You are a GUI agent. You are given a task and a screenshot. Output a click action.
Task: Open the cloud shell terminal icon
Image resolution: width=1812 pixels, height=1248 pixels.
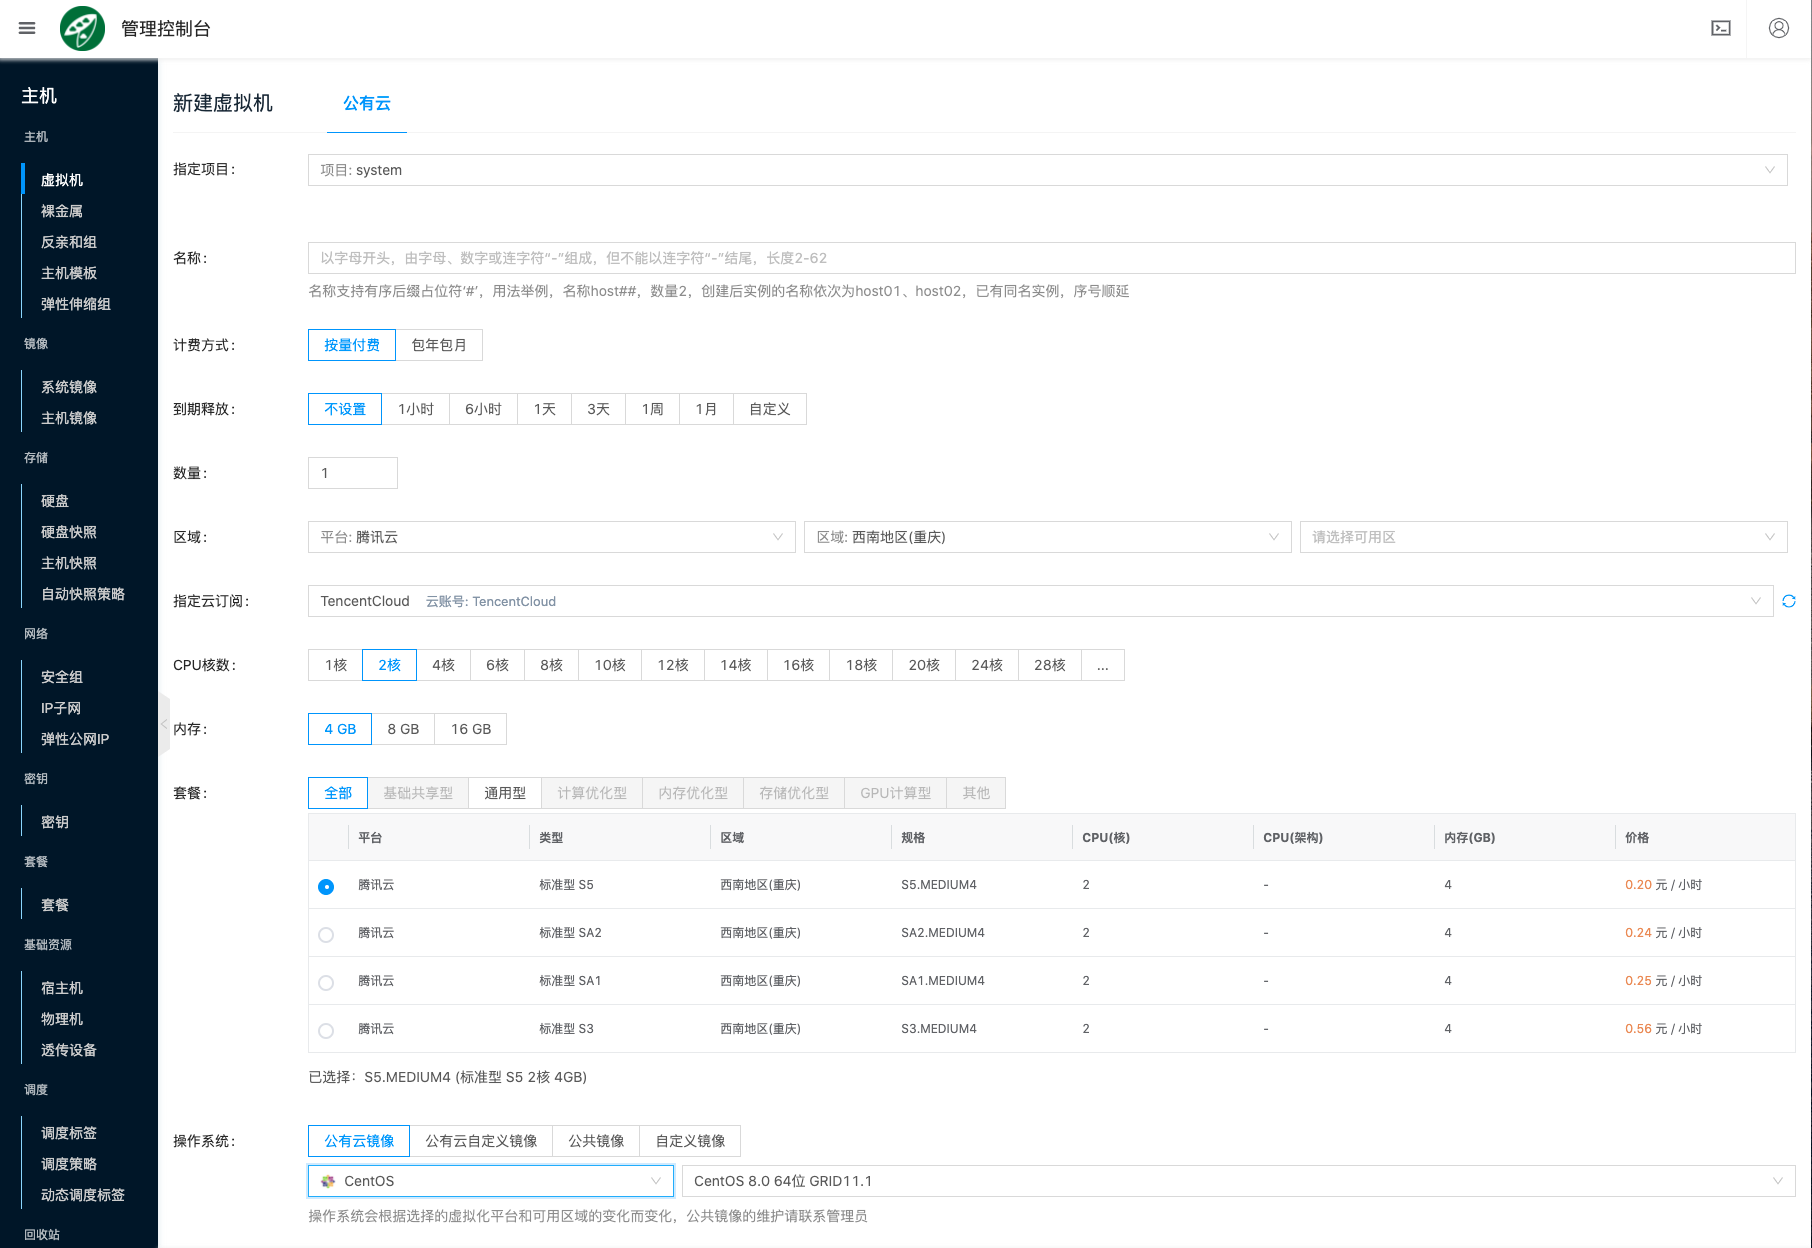tap(1720, 28)
